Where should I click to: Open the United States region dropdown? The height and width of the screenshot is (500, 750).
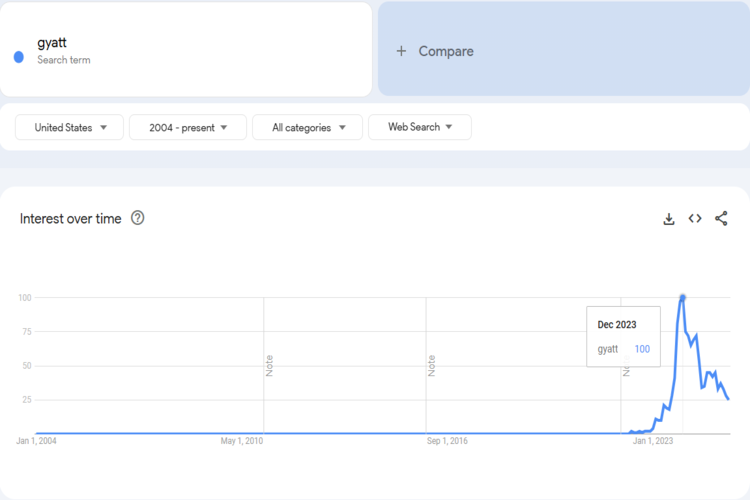[x=69, y=127]
